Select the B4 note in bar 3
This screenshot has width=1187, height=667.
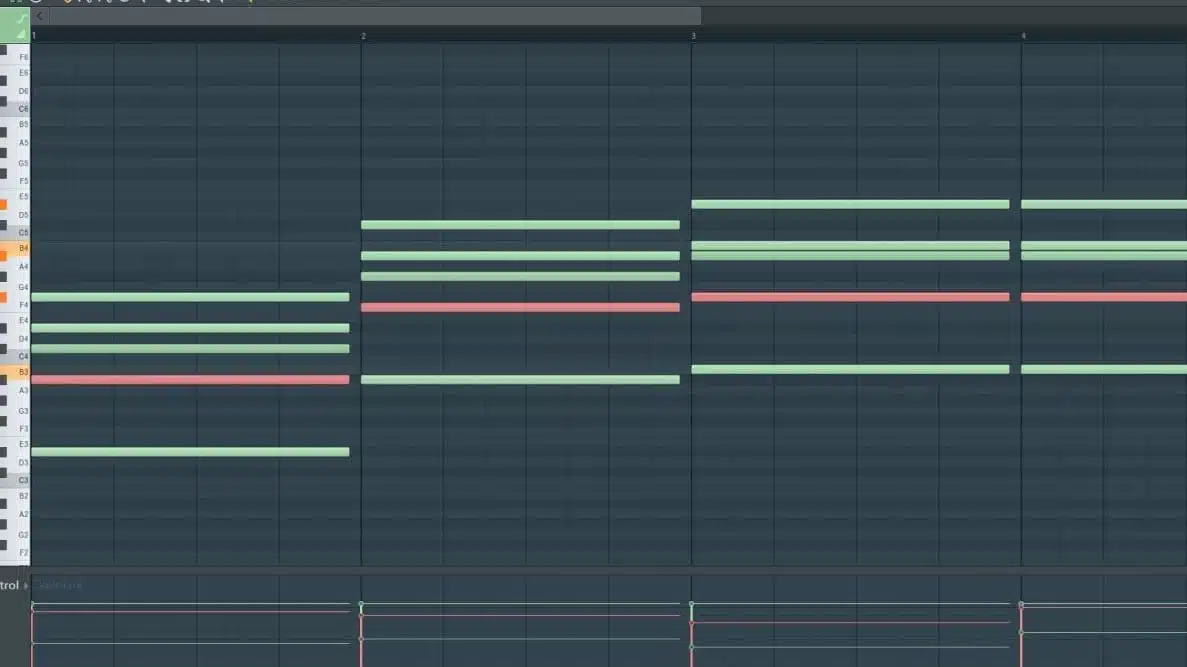[850, 245]
